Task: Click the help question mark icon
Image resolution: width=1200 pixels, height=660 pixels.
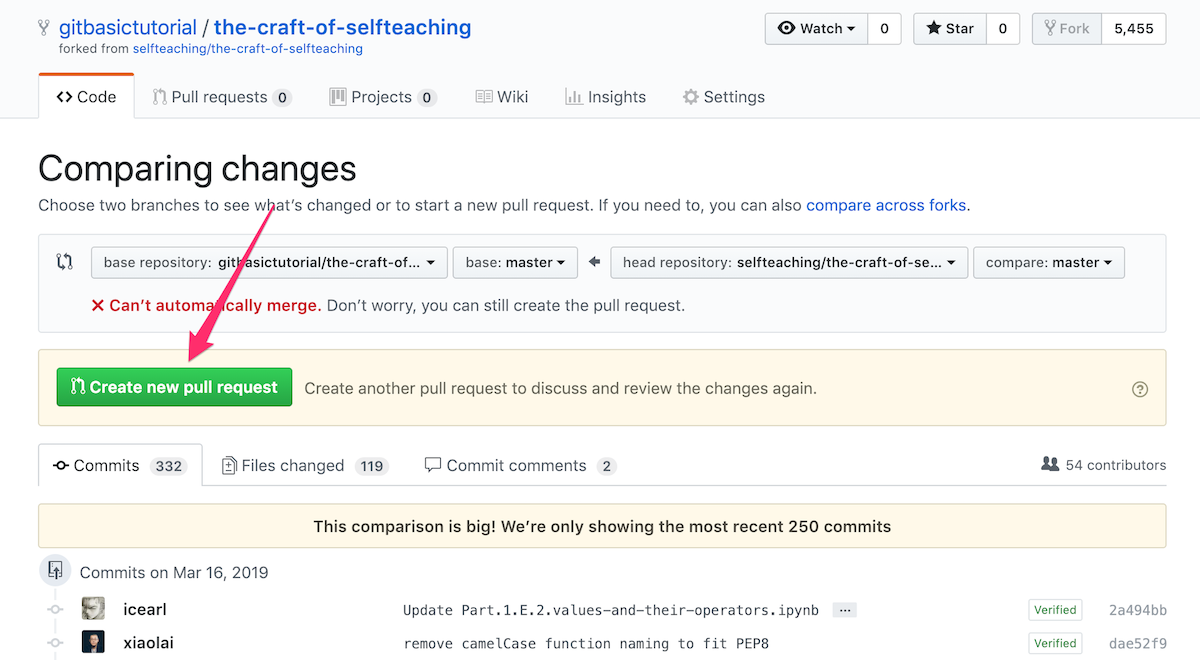Action: point(1140,389)
